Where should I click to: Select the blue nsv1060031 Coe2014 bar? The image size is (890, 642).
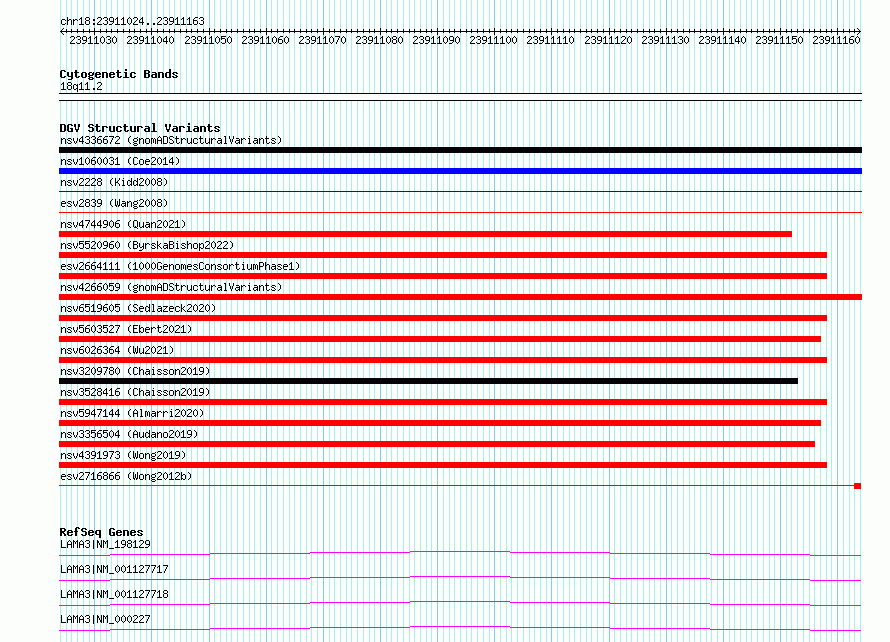460,171
